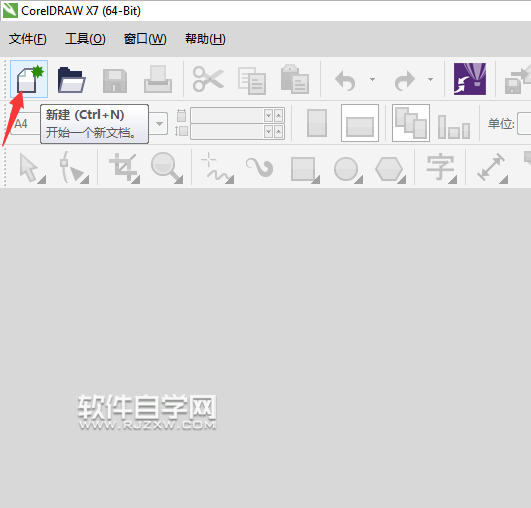531x508 pixels.
Task: Select the Zoom magnifier tool
Action: click(167, 167)
